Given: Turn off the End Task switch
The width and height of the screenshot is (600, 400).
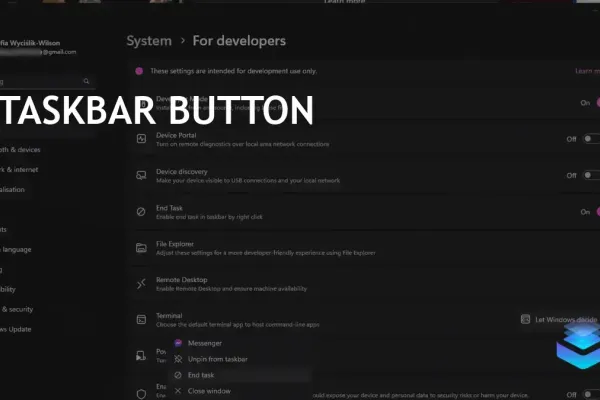Looking at the screenshot, I should tap(598, 212).
